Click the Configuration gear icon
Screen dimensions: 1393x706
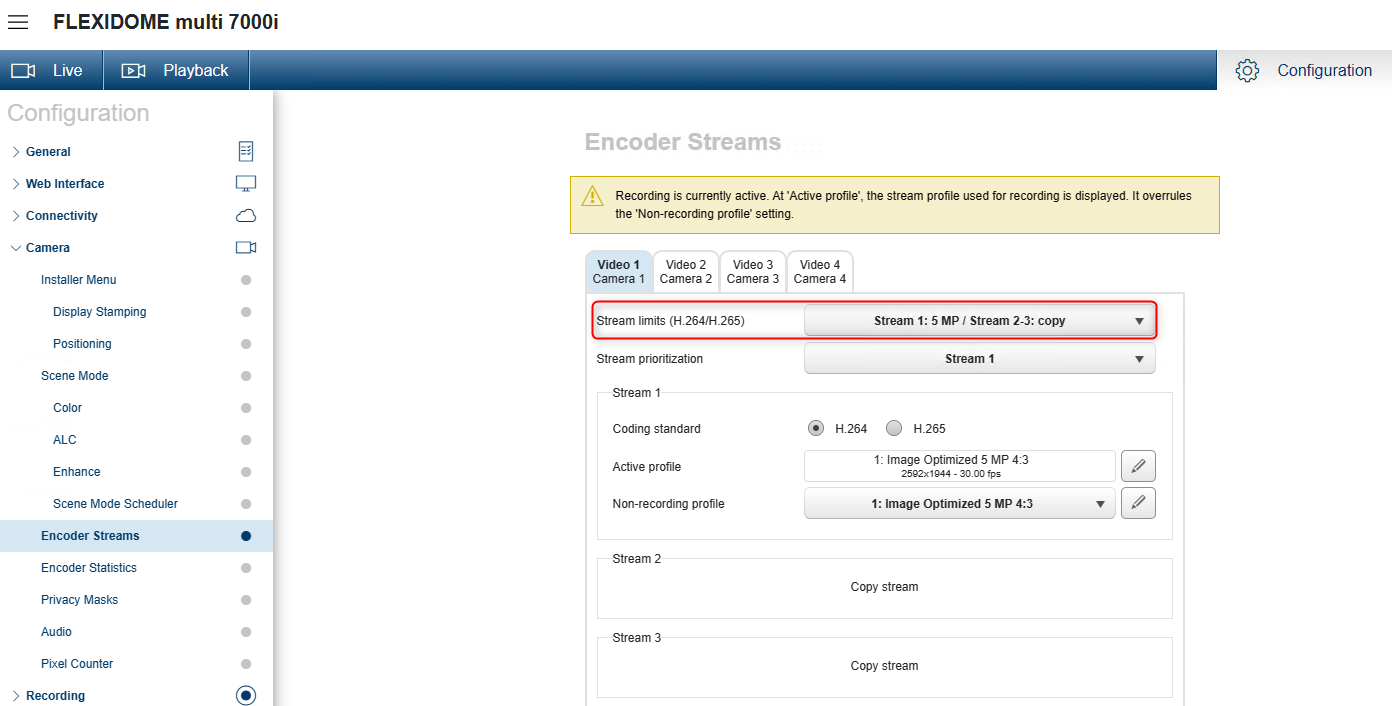[x=1246, y=71]
